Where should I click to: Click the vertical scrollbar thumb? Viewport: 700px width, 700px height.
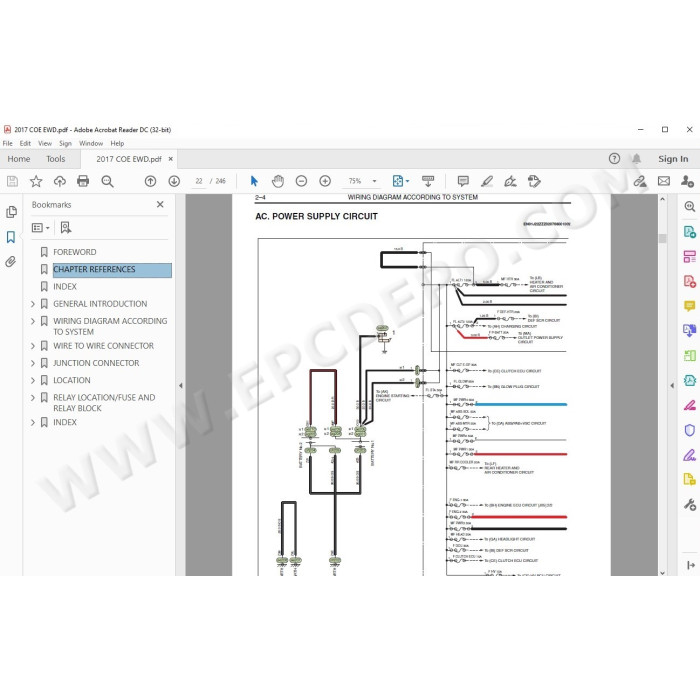click(x=662, y=238)
